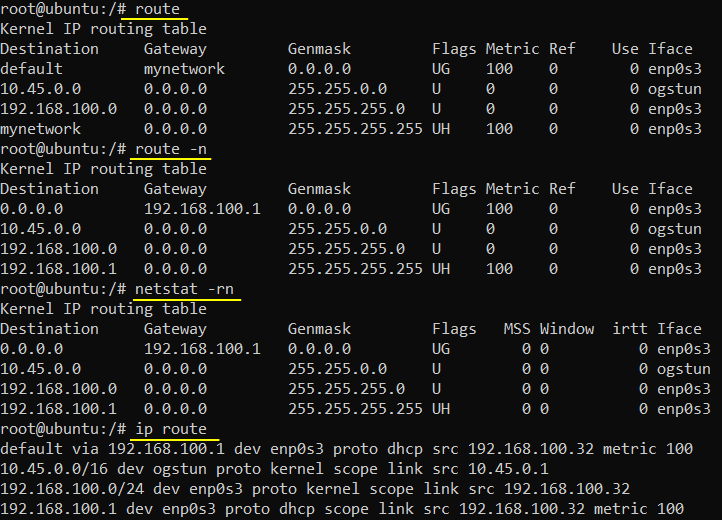The height and width of the screenshot is (520, 722).
Task: Click the 'irtt' column header
Action: 629,329
